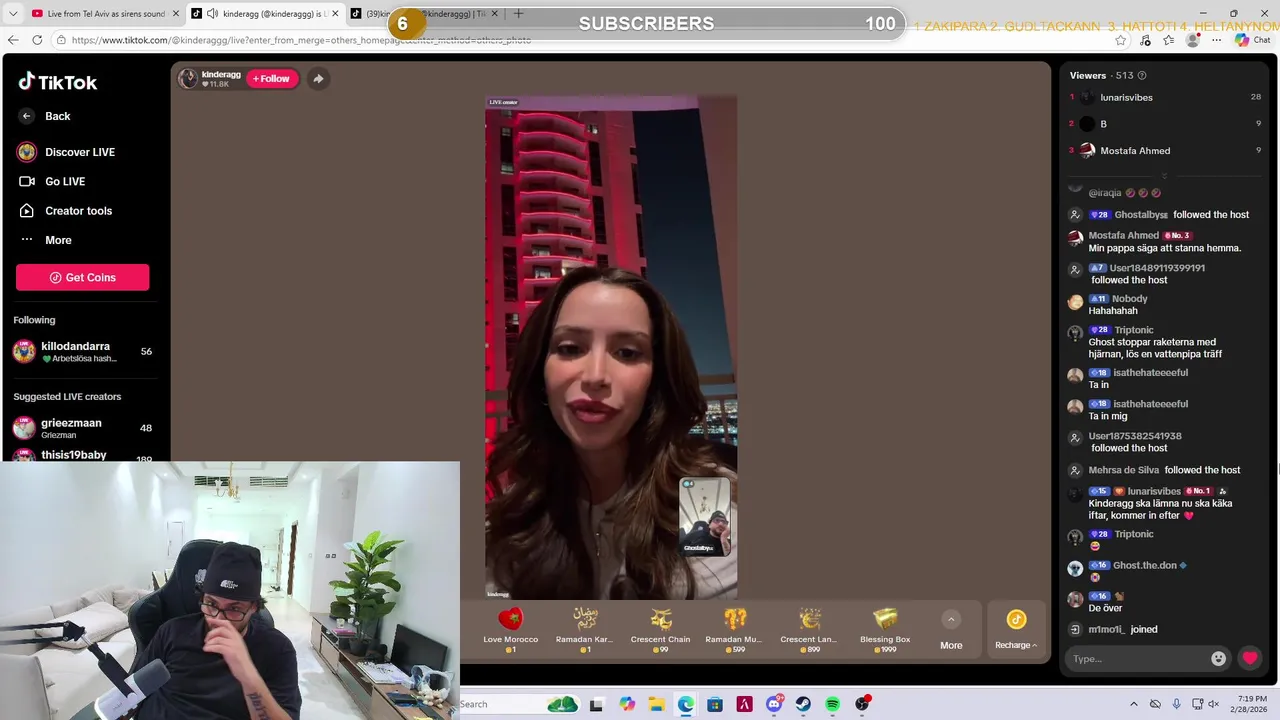Open the kinderagg host profile avatar
The width and height of the screenshot is (1280, 720).
(188, 78)
